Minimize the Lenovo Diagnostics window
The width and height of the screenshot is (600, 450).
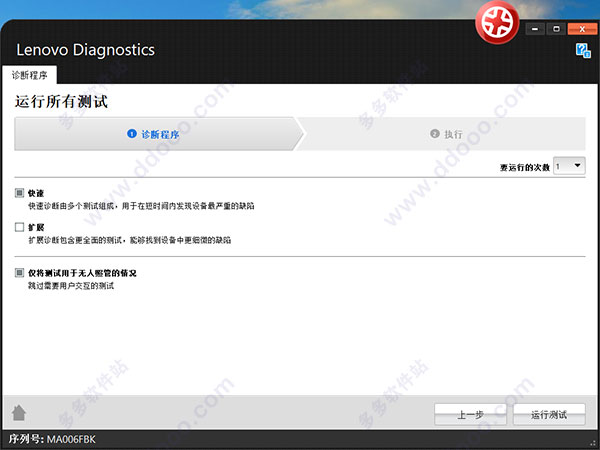[x=535, y=30]
